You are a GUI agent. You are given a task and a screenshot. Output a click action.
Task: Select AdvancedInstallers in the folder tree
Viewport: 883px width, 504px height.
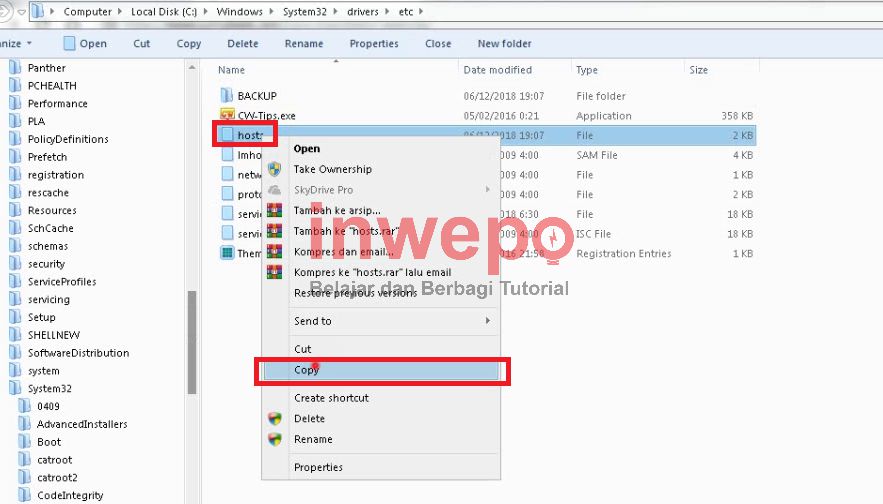tap(82, 424)
